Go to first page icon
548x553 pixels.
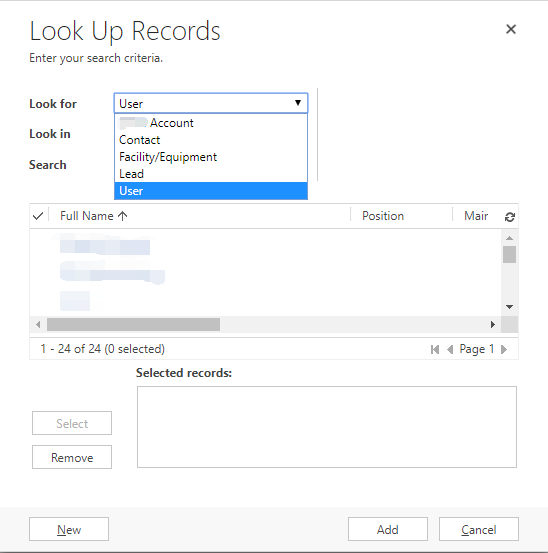coord(435,349)
